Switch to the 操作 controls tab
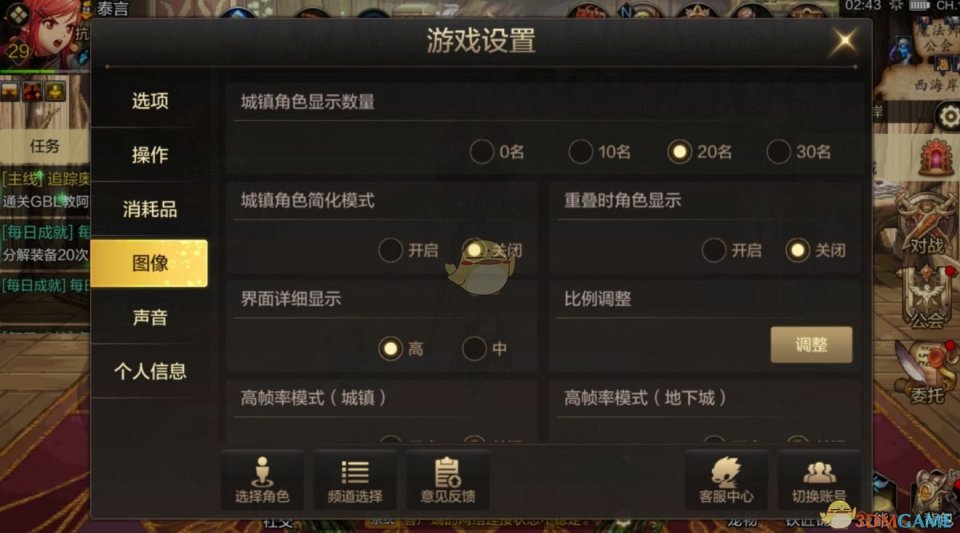The width and height of the screenshot is (960, 533). coord(149,155)
